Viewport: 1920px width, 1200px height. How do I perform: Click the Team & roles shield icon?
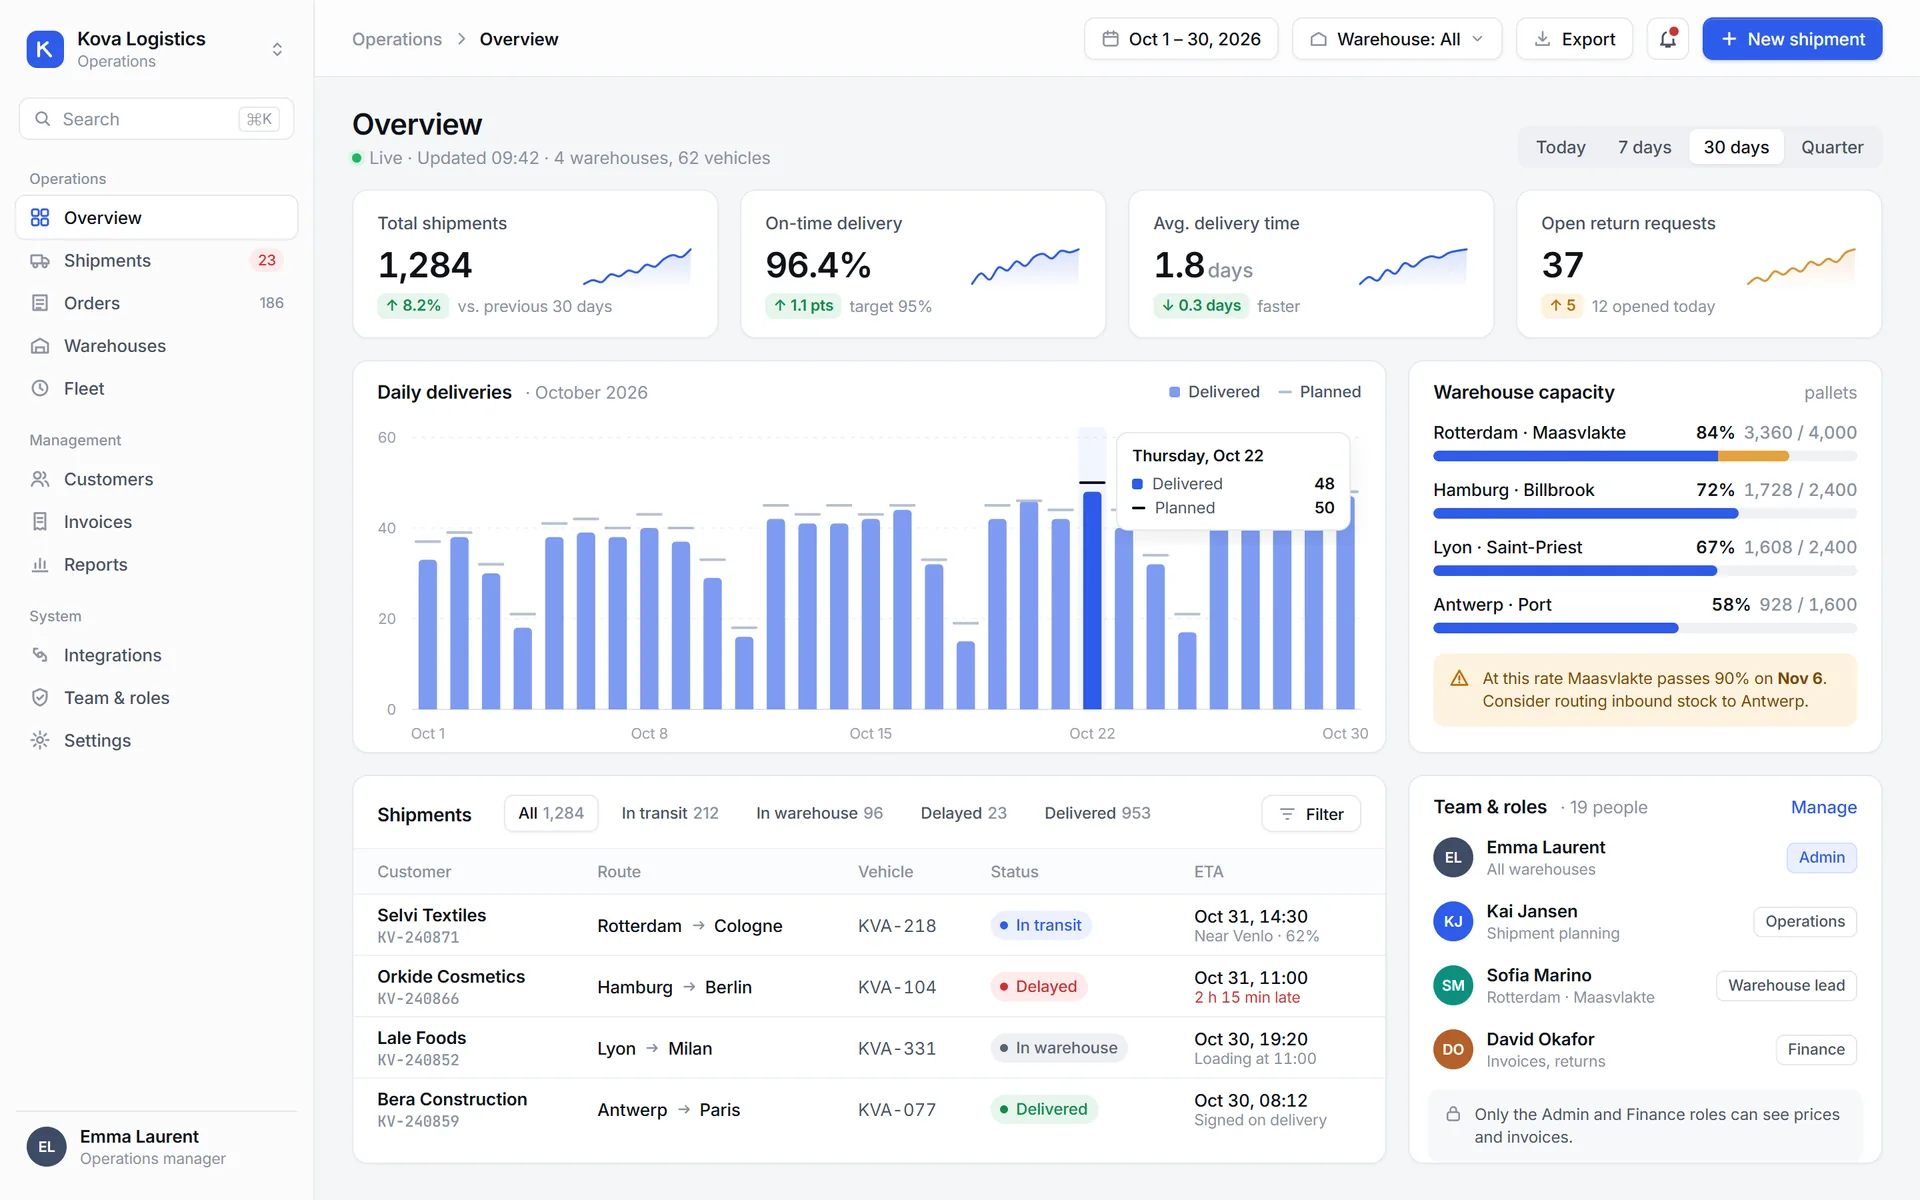(40, 698)
